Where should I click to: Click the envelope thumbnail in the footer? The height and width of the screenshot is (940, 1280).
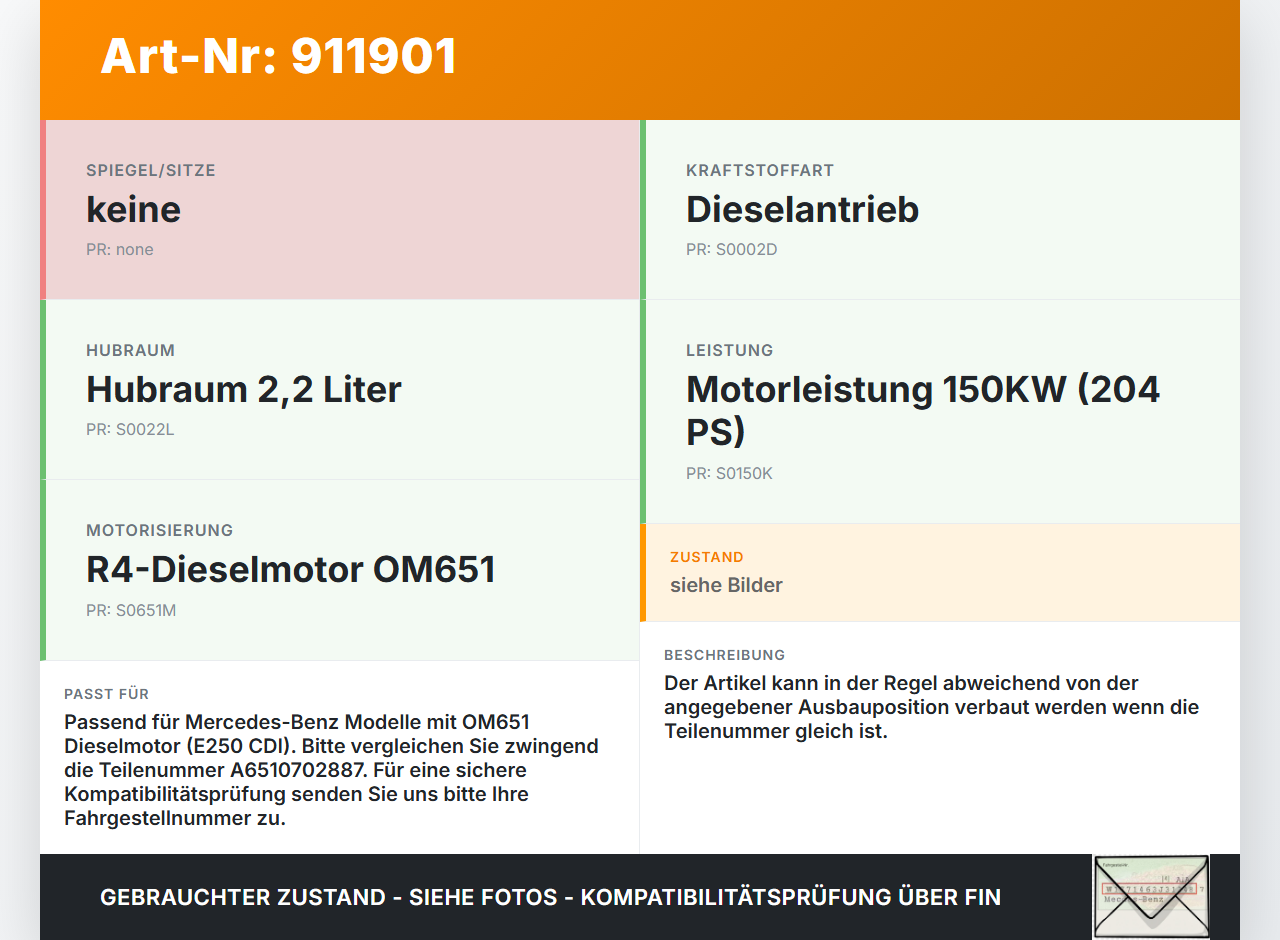coord(1151,897)
